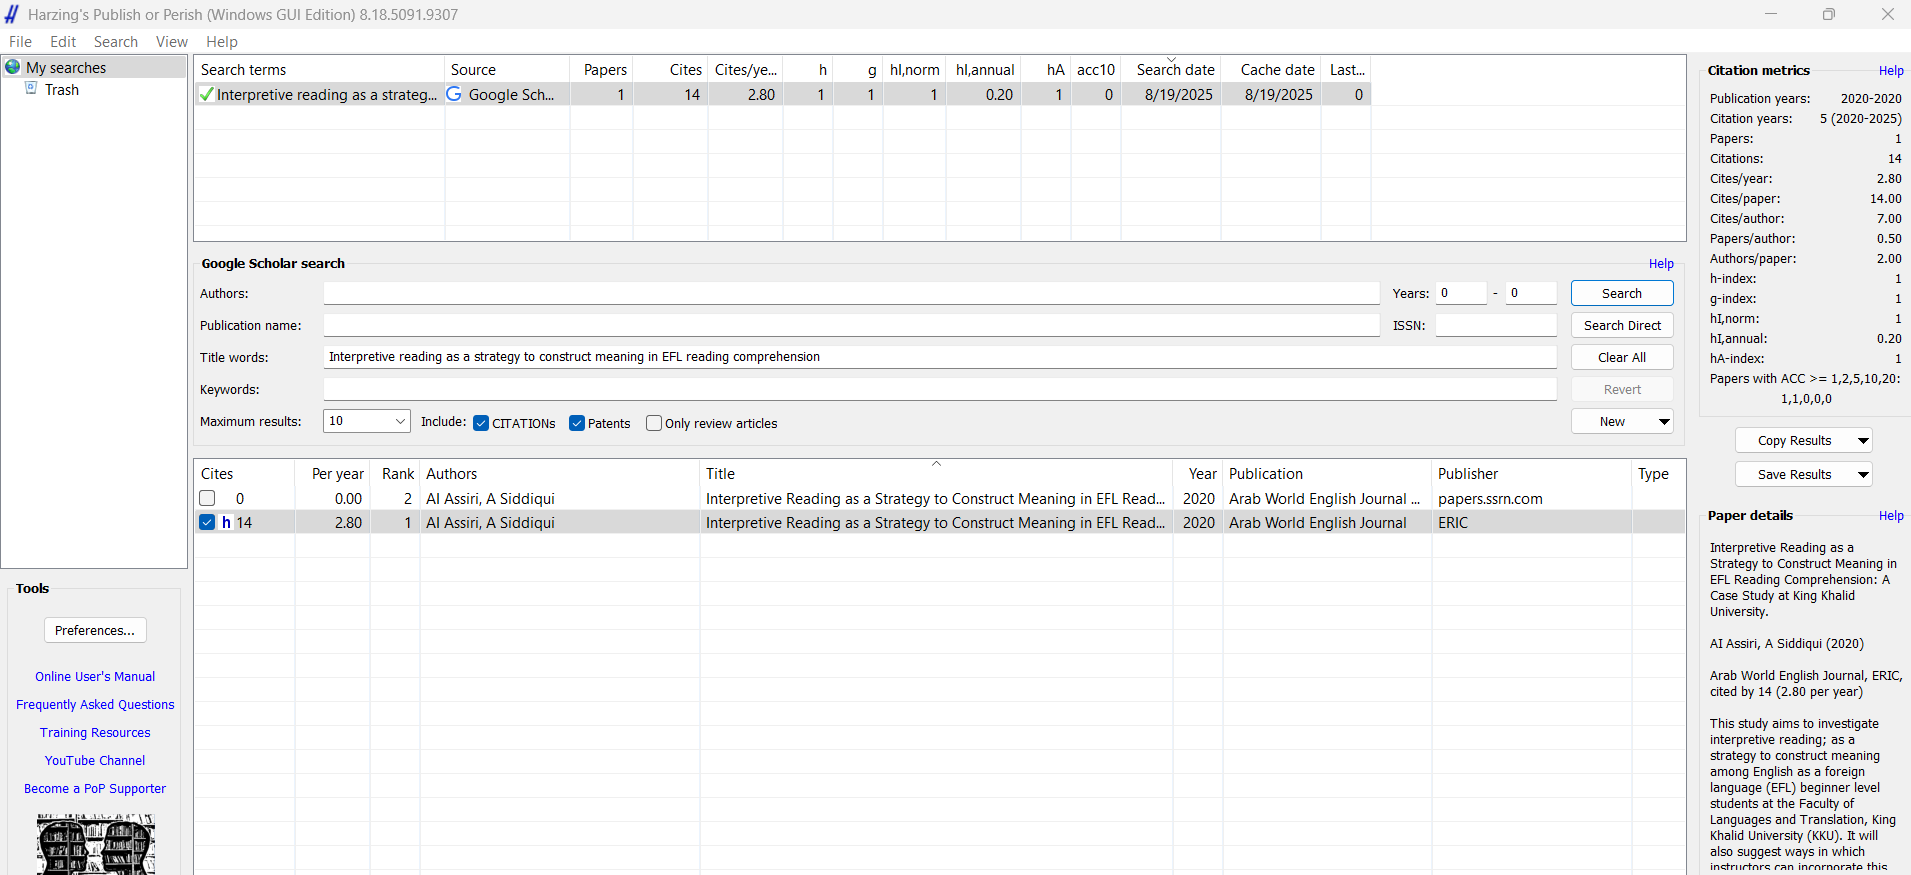1911x875 pixels.
Task: Click the Source column header
Action: coord(507,70)
